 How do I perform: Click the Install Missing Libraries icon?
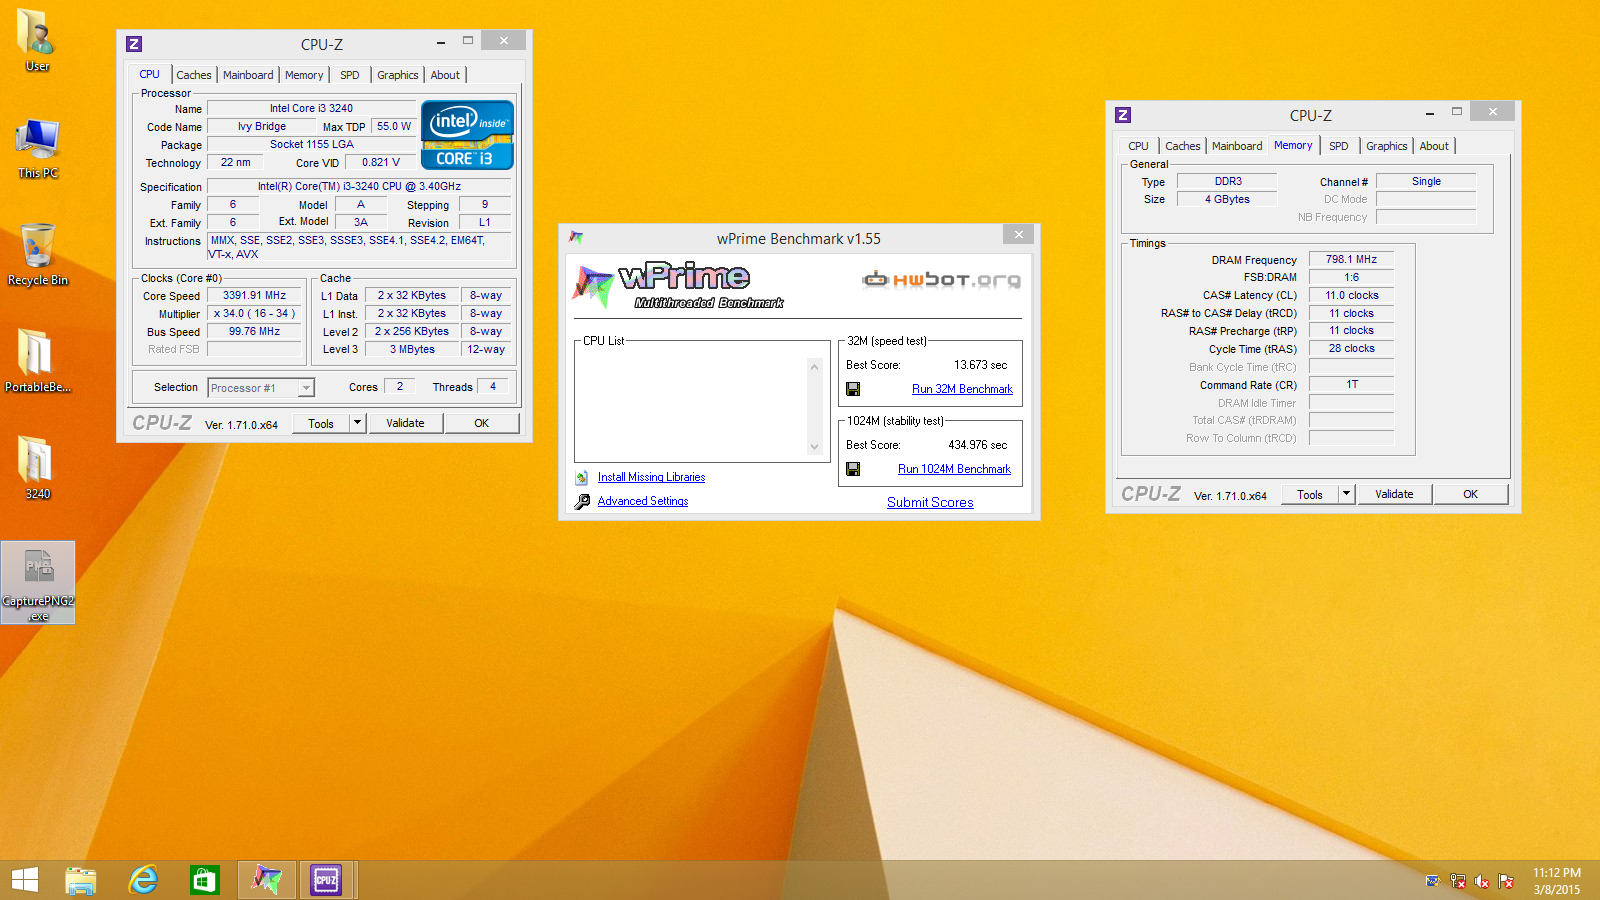point(582,478)
